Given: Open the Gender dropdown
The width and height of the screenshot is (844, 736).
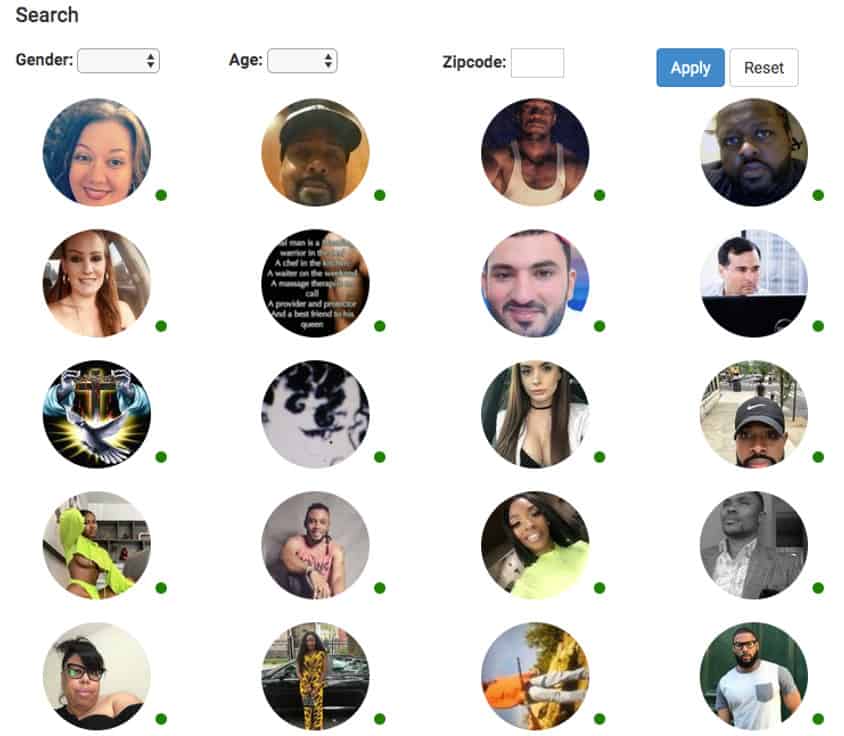Looking at the screenshot, I should [x=118, y=60].
